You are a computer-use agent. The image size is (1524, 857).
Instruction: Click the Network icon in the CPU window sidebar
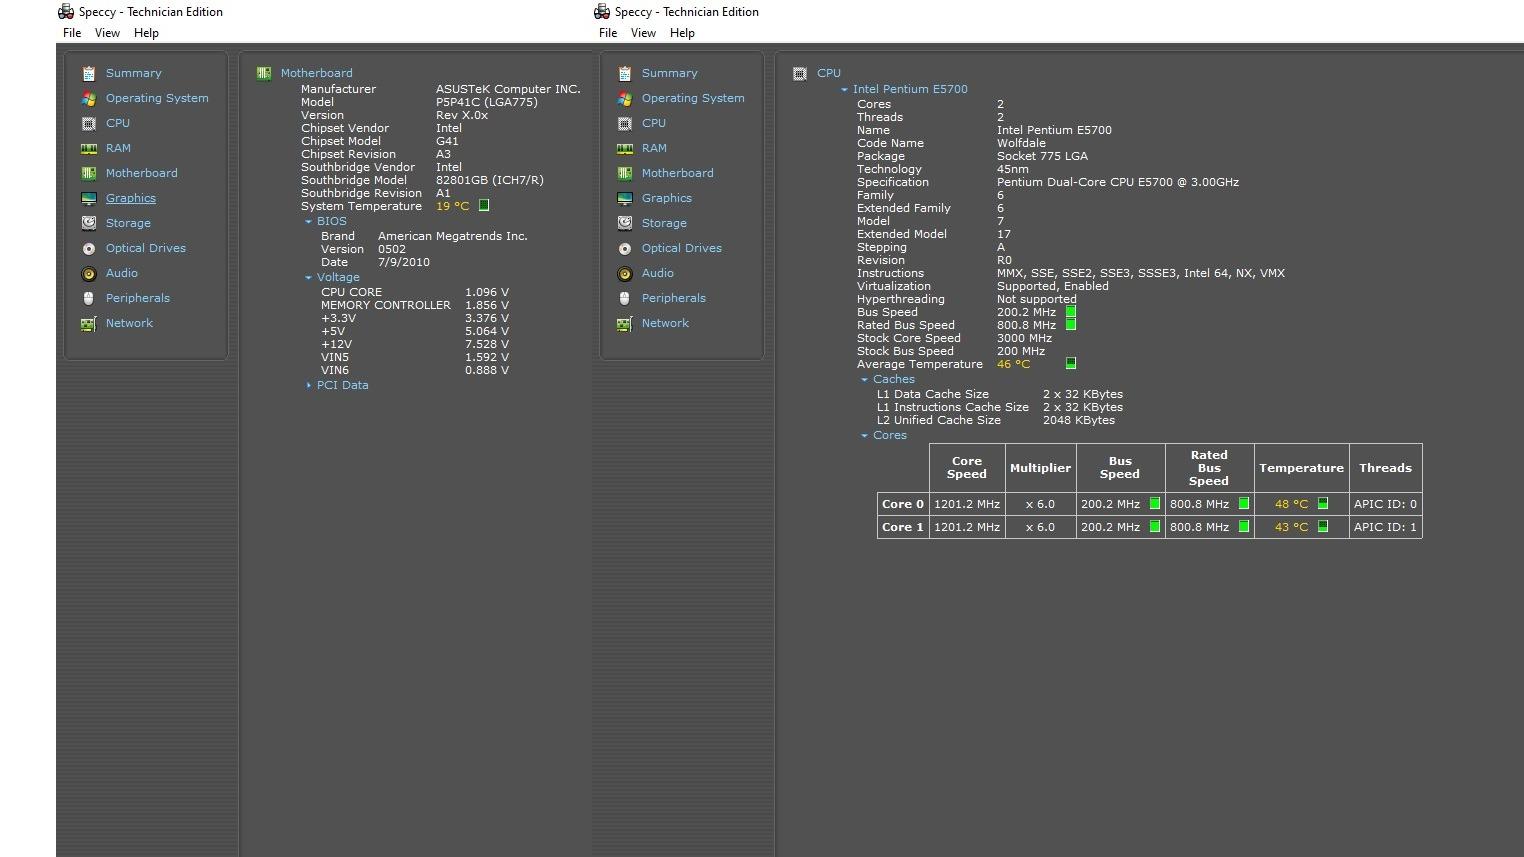[625, 323]
